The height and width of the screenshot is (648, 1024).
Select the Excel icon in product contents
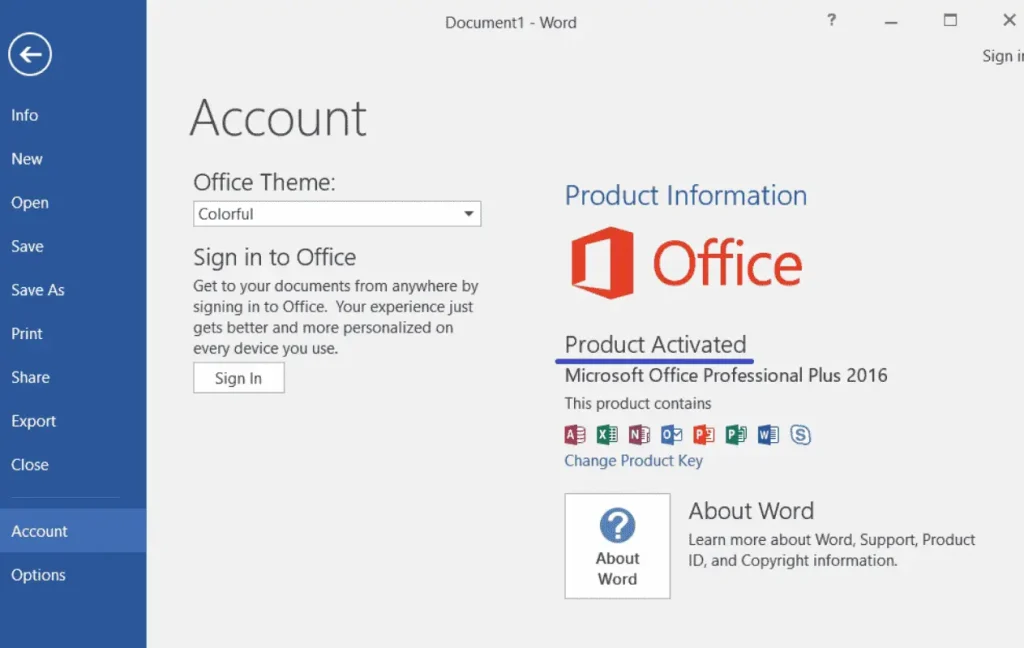point(605,434)
